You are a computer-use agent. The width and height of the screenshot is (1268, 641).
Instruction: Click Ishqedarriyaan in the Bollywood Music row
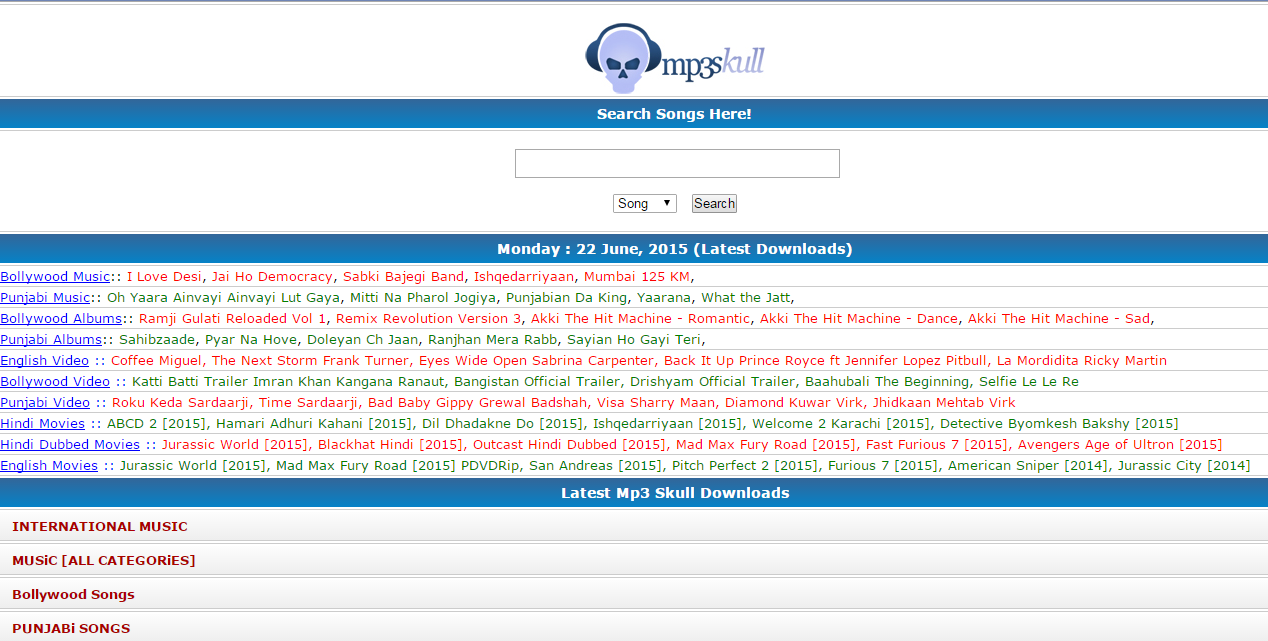point(524,276)
